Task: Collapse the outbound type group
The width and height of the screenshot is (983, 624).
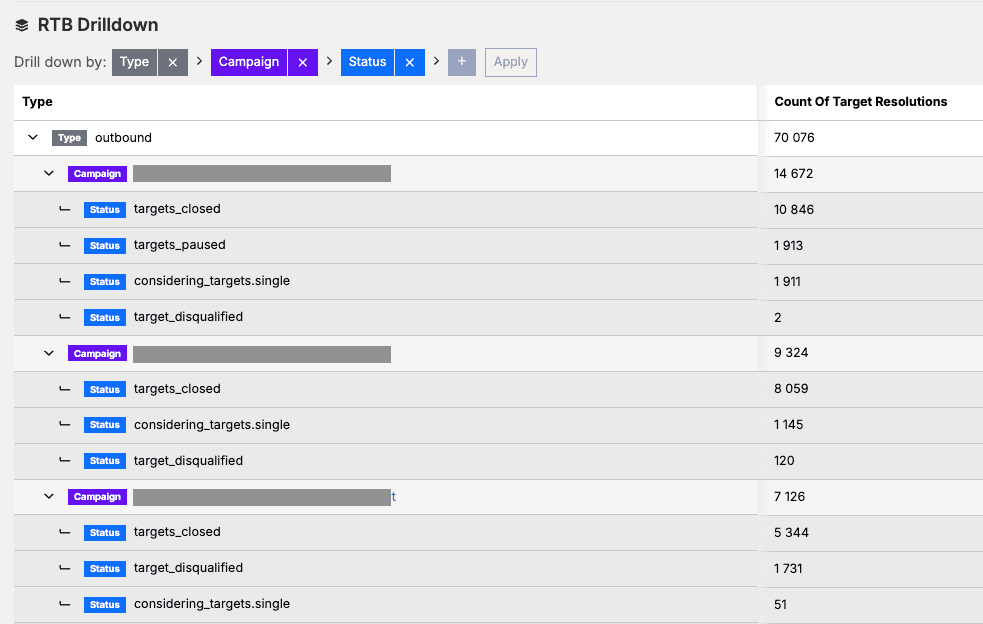Action: click(32, 137)
